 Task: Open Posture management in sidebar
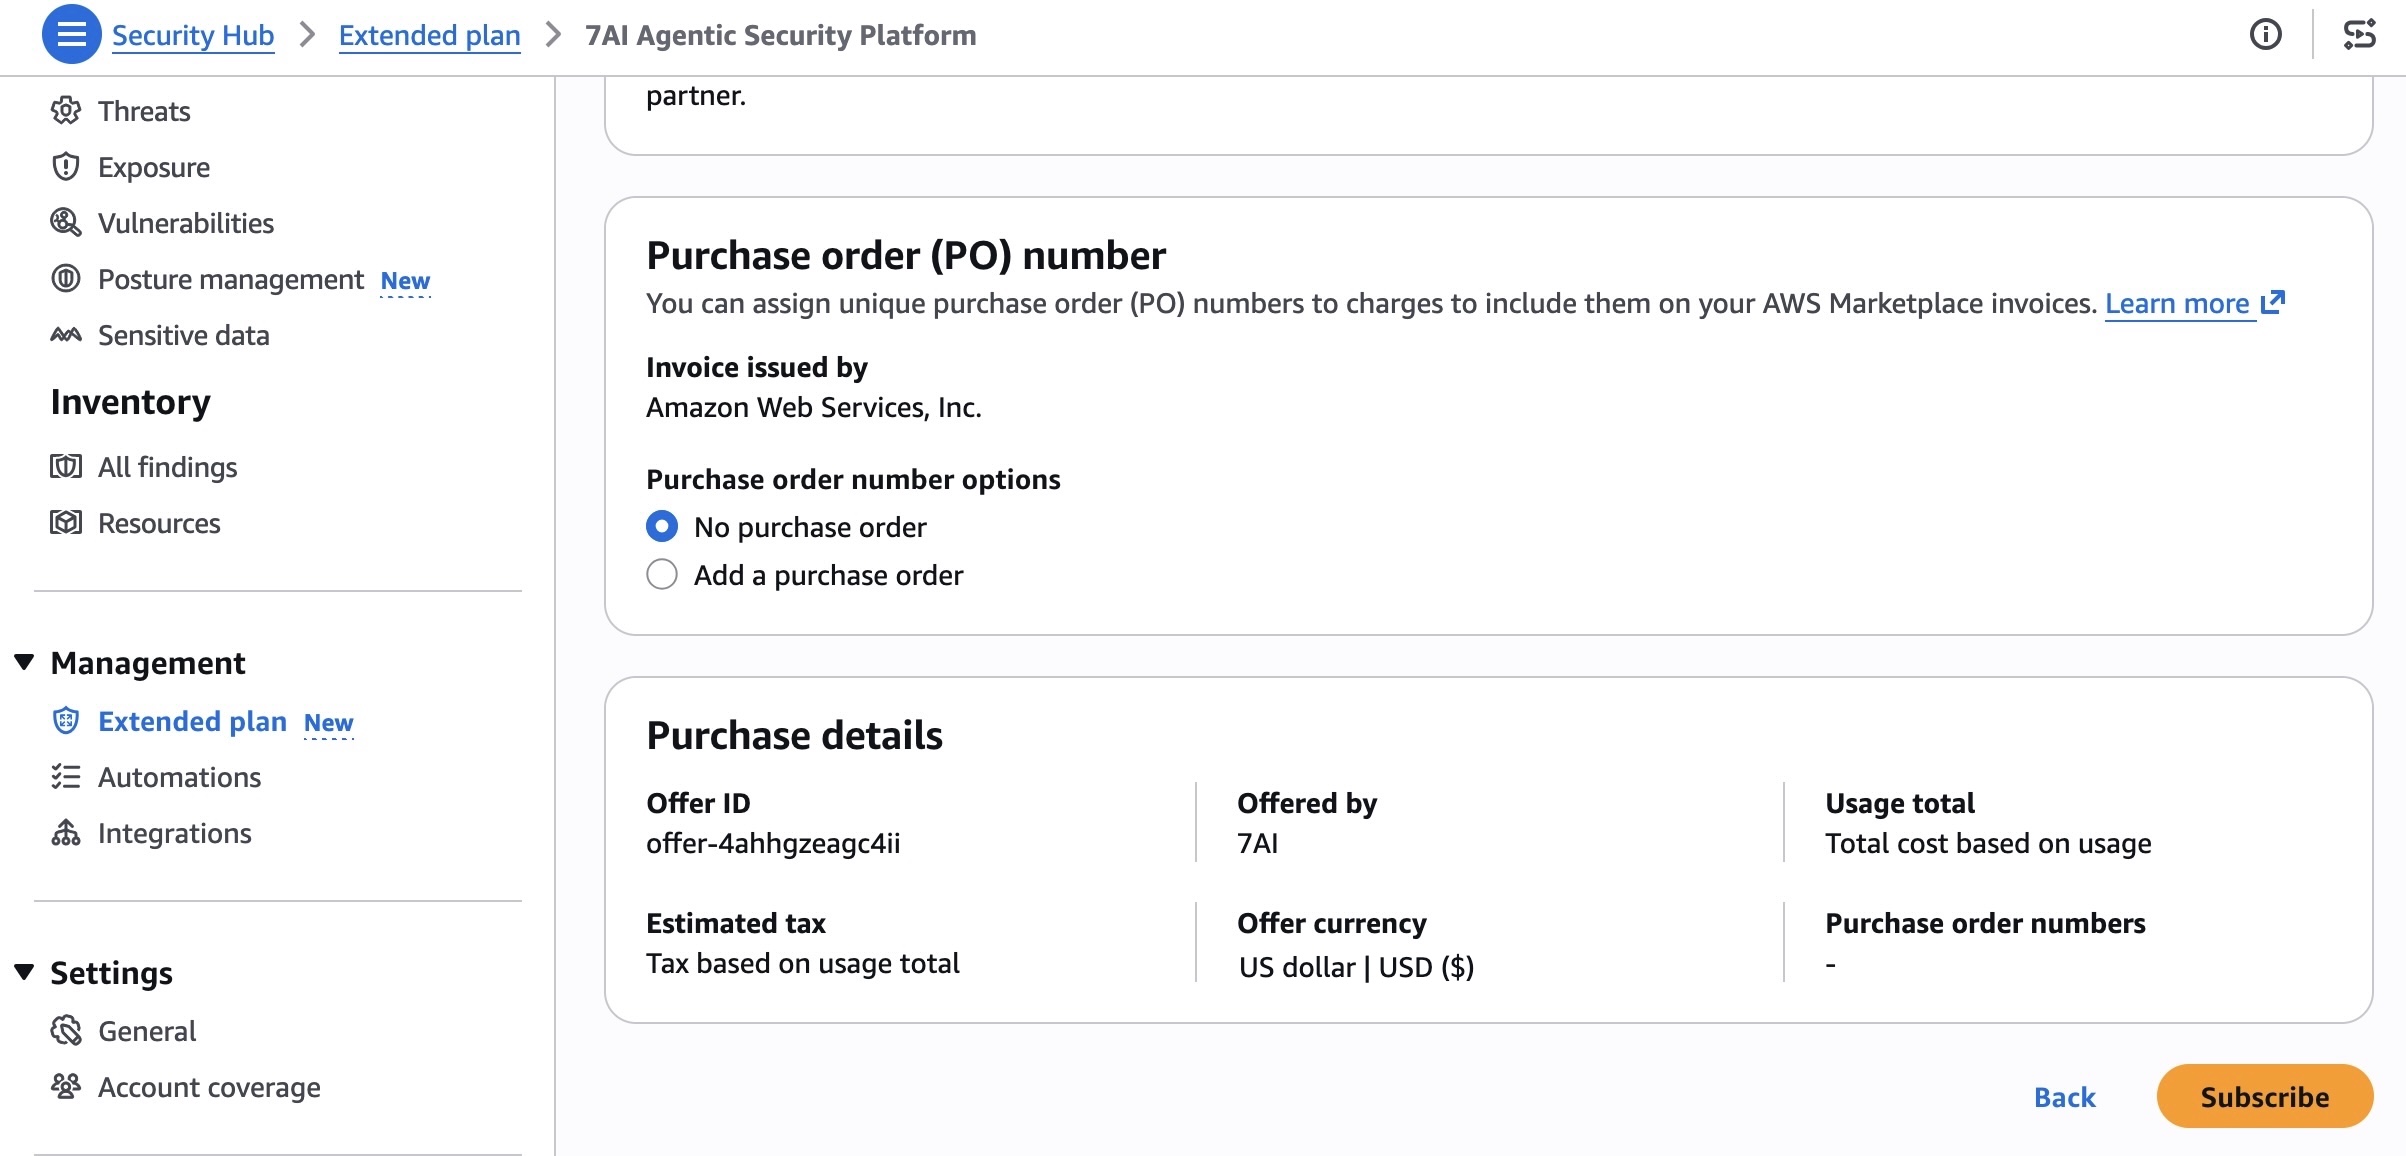[x=230, y=279]
